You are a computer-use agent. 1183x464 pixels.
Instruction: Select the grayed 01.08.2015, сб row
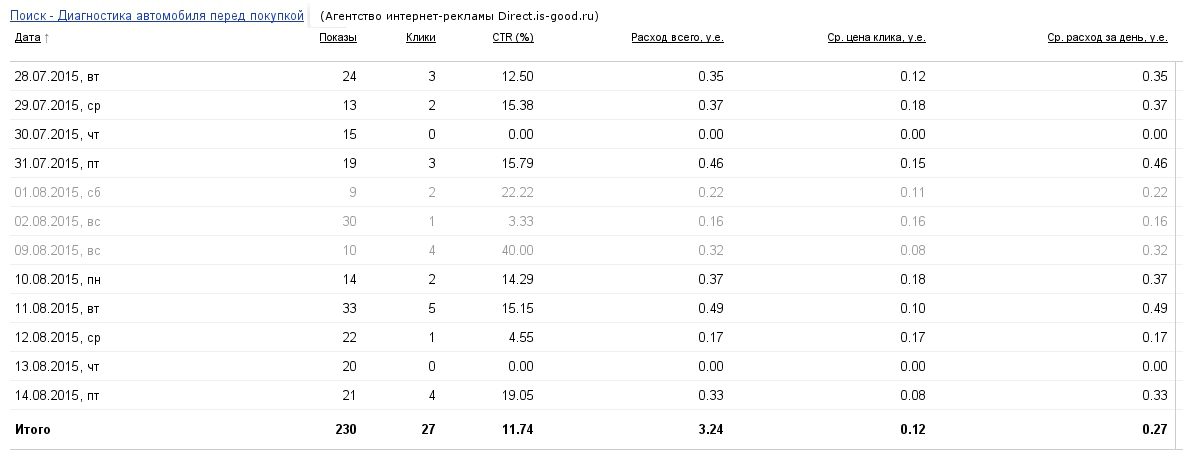[592, 192]
